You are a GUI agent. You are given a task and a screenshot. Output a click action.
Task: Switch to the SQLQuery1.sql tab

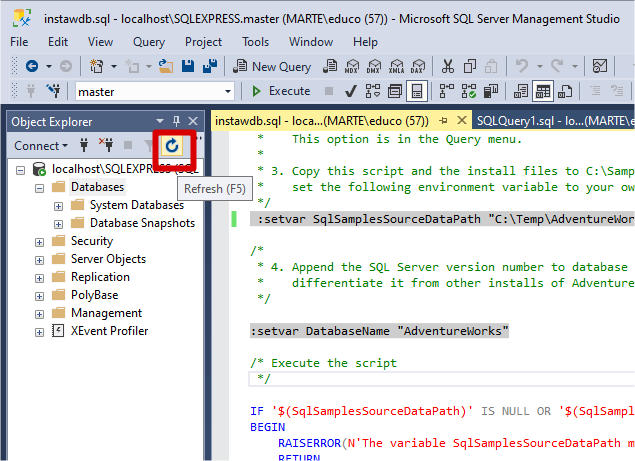click(555, 121)
